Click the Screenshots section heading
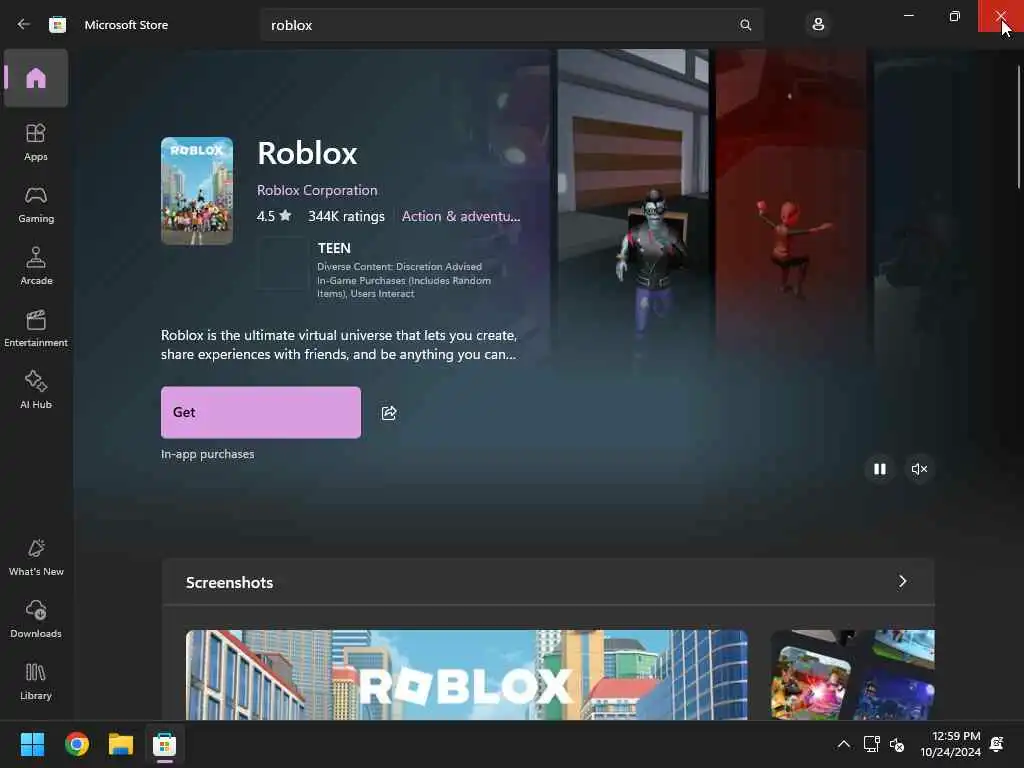 click(x=229, y=583)
